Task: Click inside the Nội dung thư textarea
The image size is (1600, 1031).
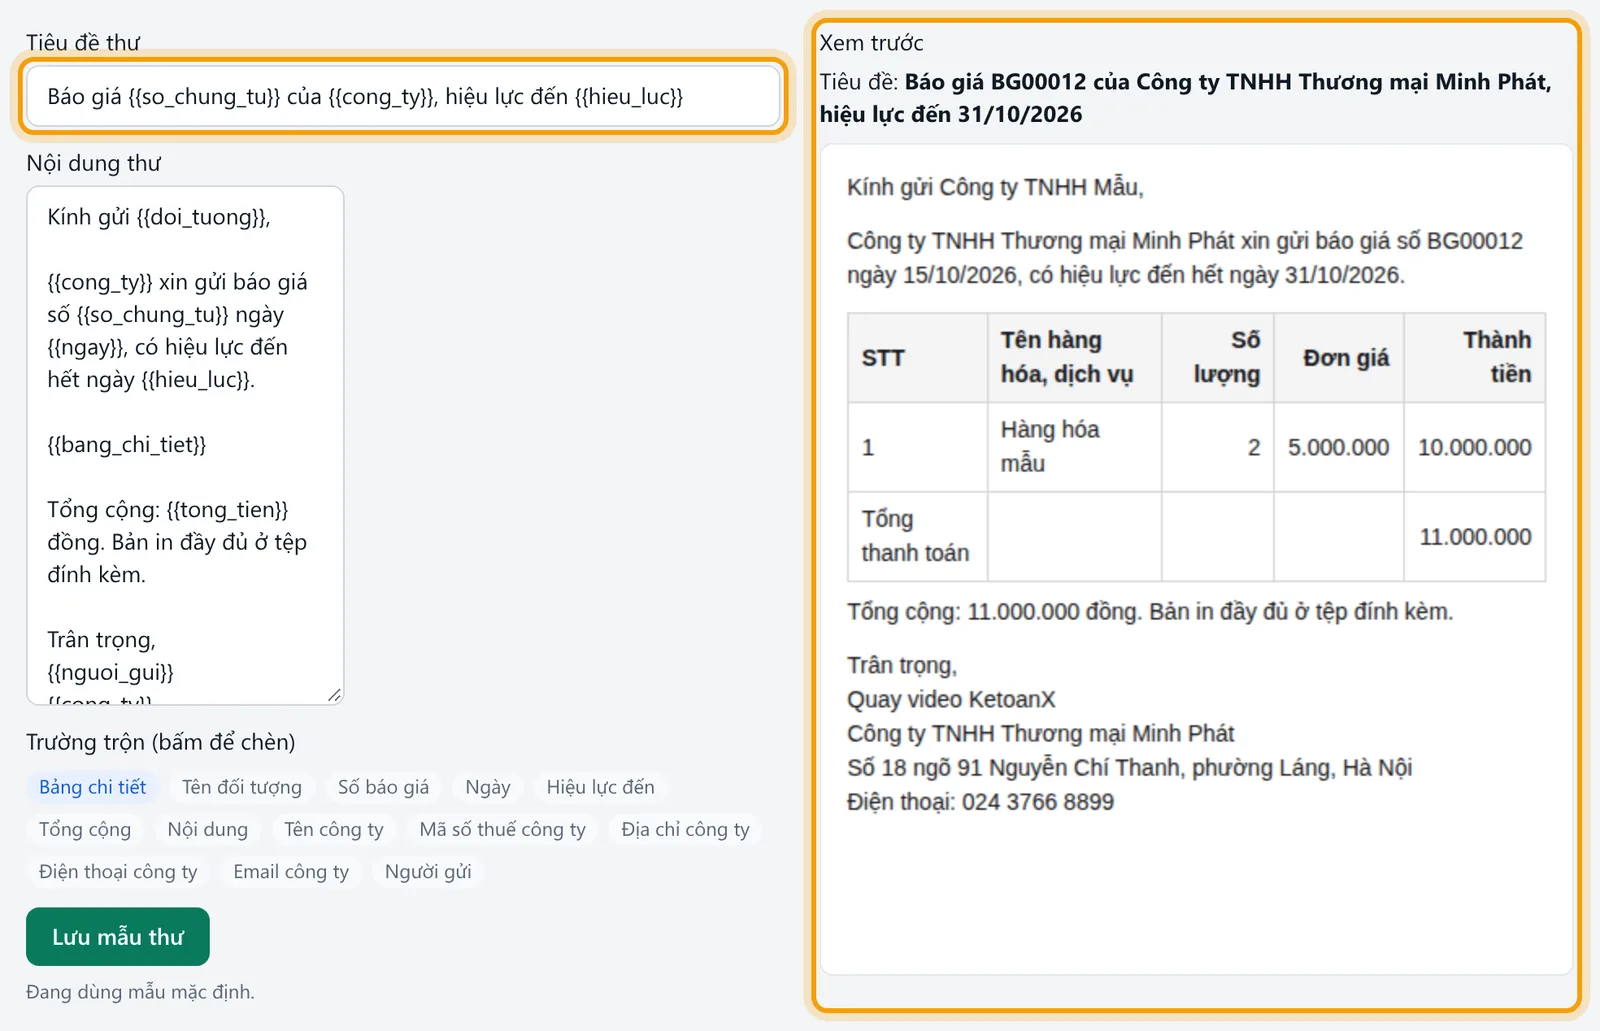Action: 185,445
